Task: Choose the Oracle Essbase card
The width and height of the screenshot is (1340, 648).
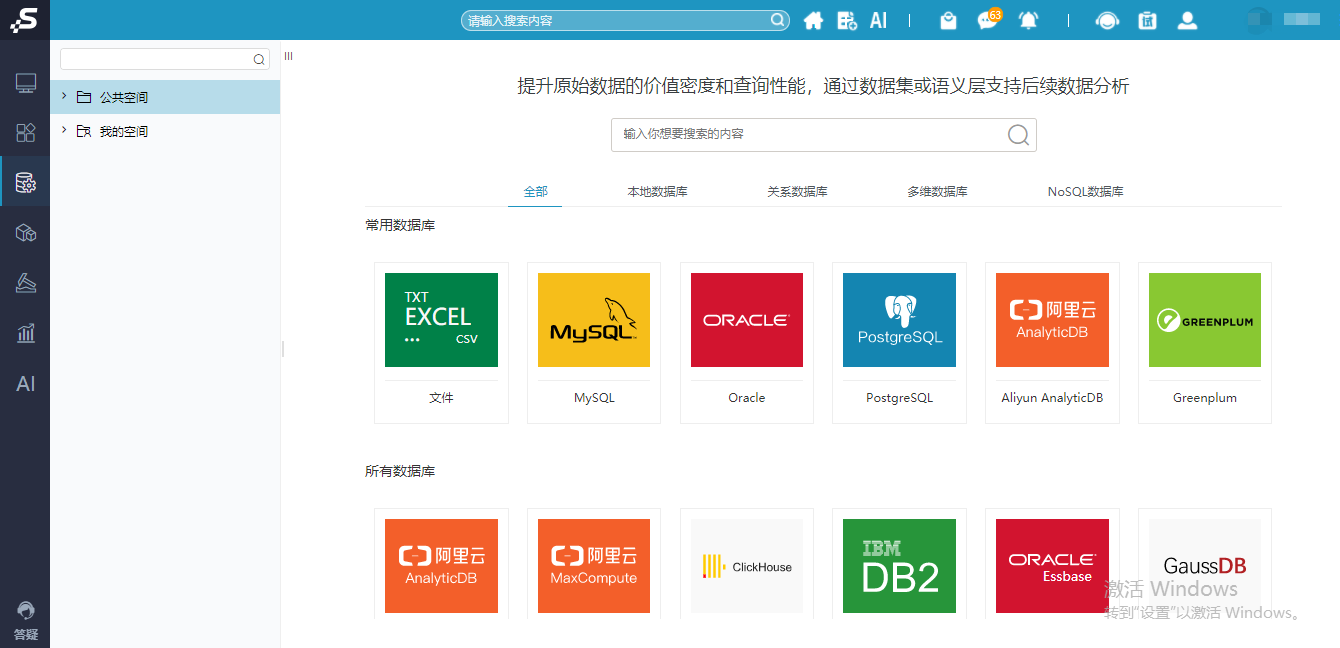Action: 1052,566
